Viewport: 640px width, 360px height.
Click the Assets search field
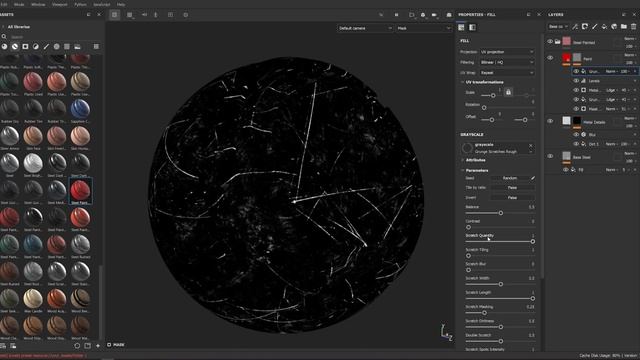point(55,37)
